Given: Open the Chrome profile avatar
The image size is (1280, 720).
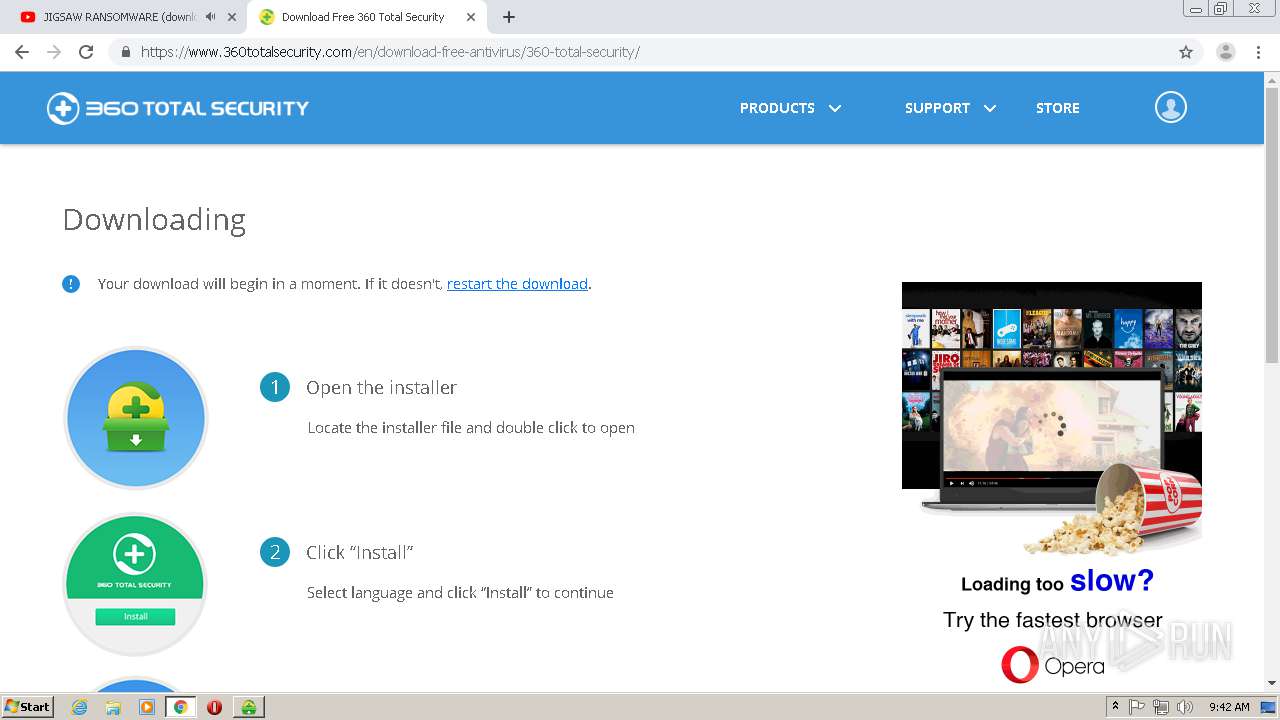Looking at the screenshot, I should coord(1226,52).
